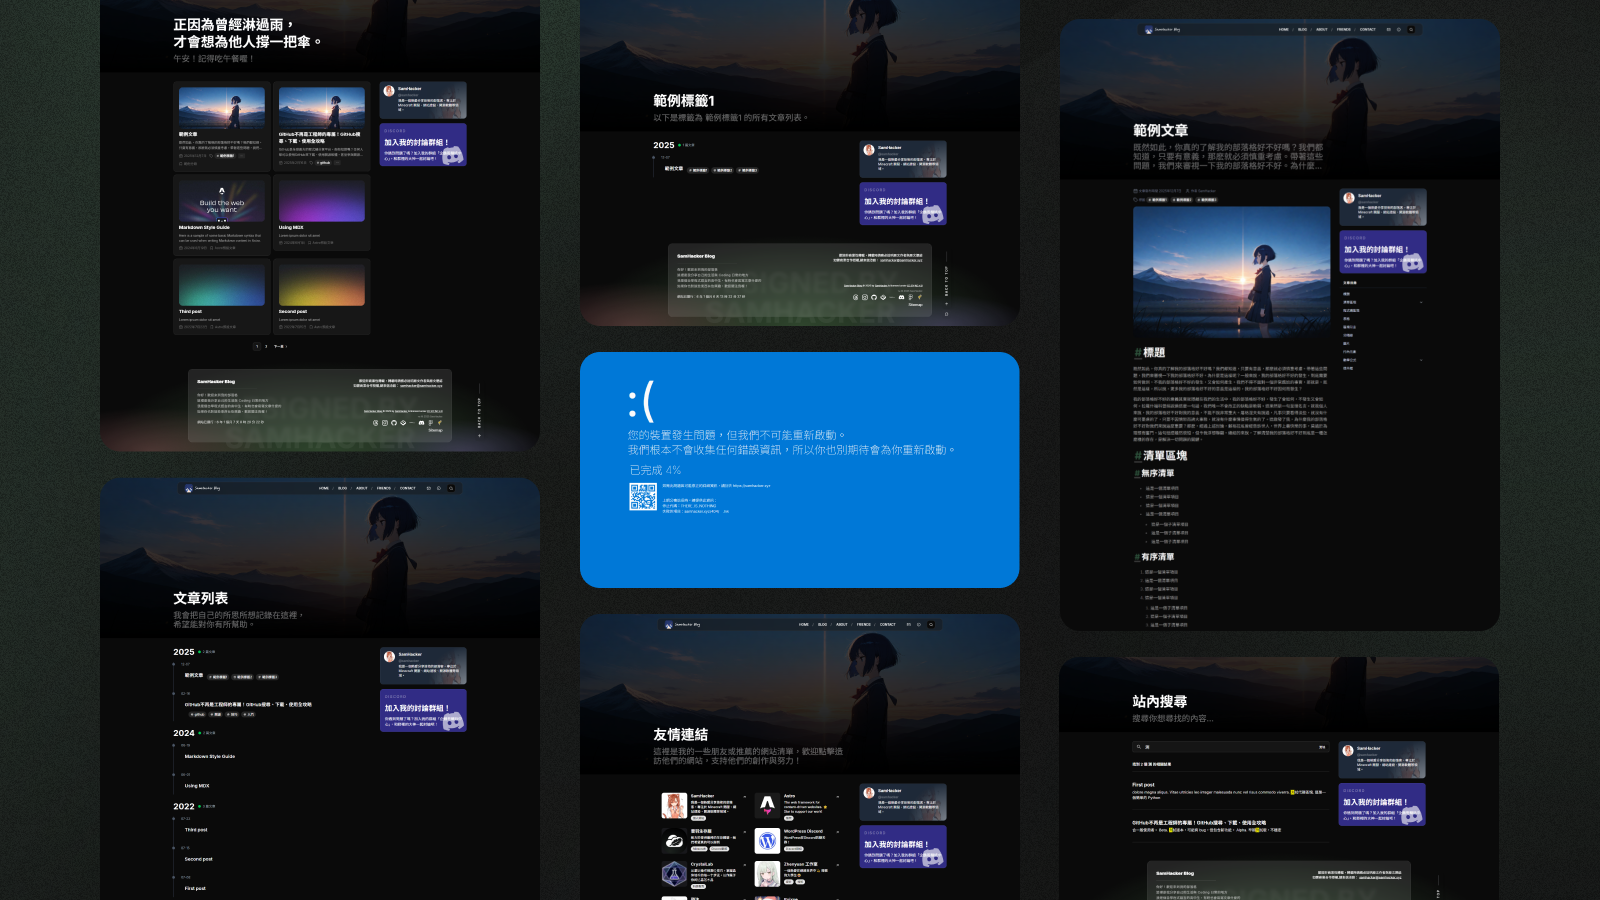Click language icon in 友情連結 page navbar
1600x900 pixels.
pyautogui.click(x=908, y=624)
